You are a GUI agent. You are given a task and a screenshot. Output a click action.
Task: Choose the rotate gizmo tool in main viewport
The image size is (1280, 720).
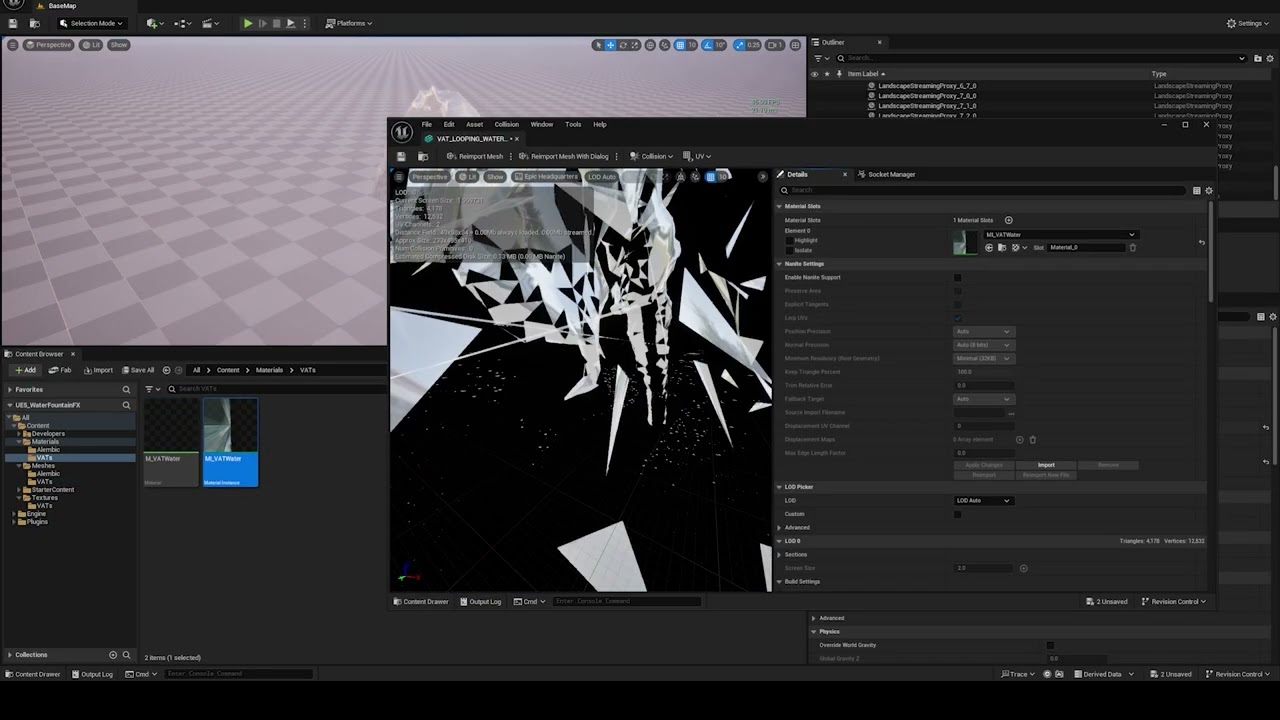[623, 45]
